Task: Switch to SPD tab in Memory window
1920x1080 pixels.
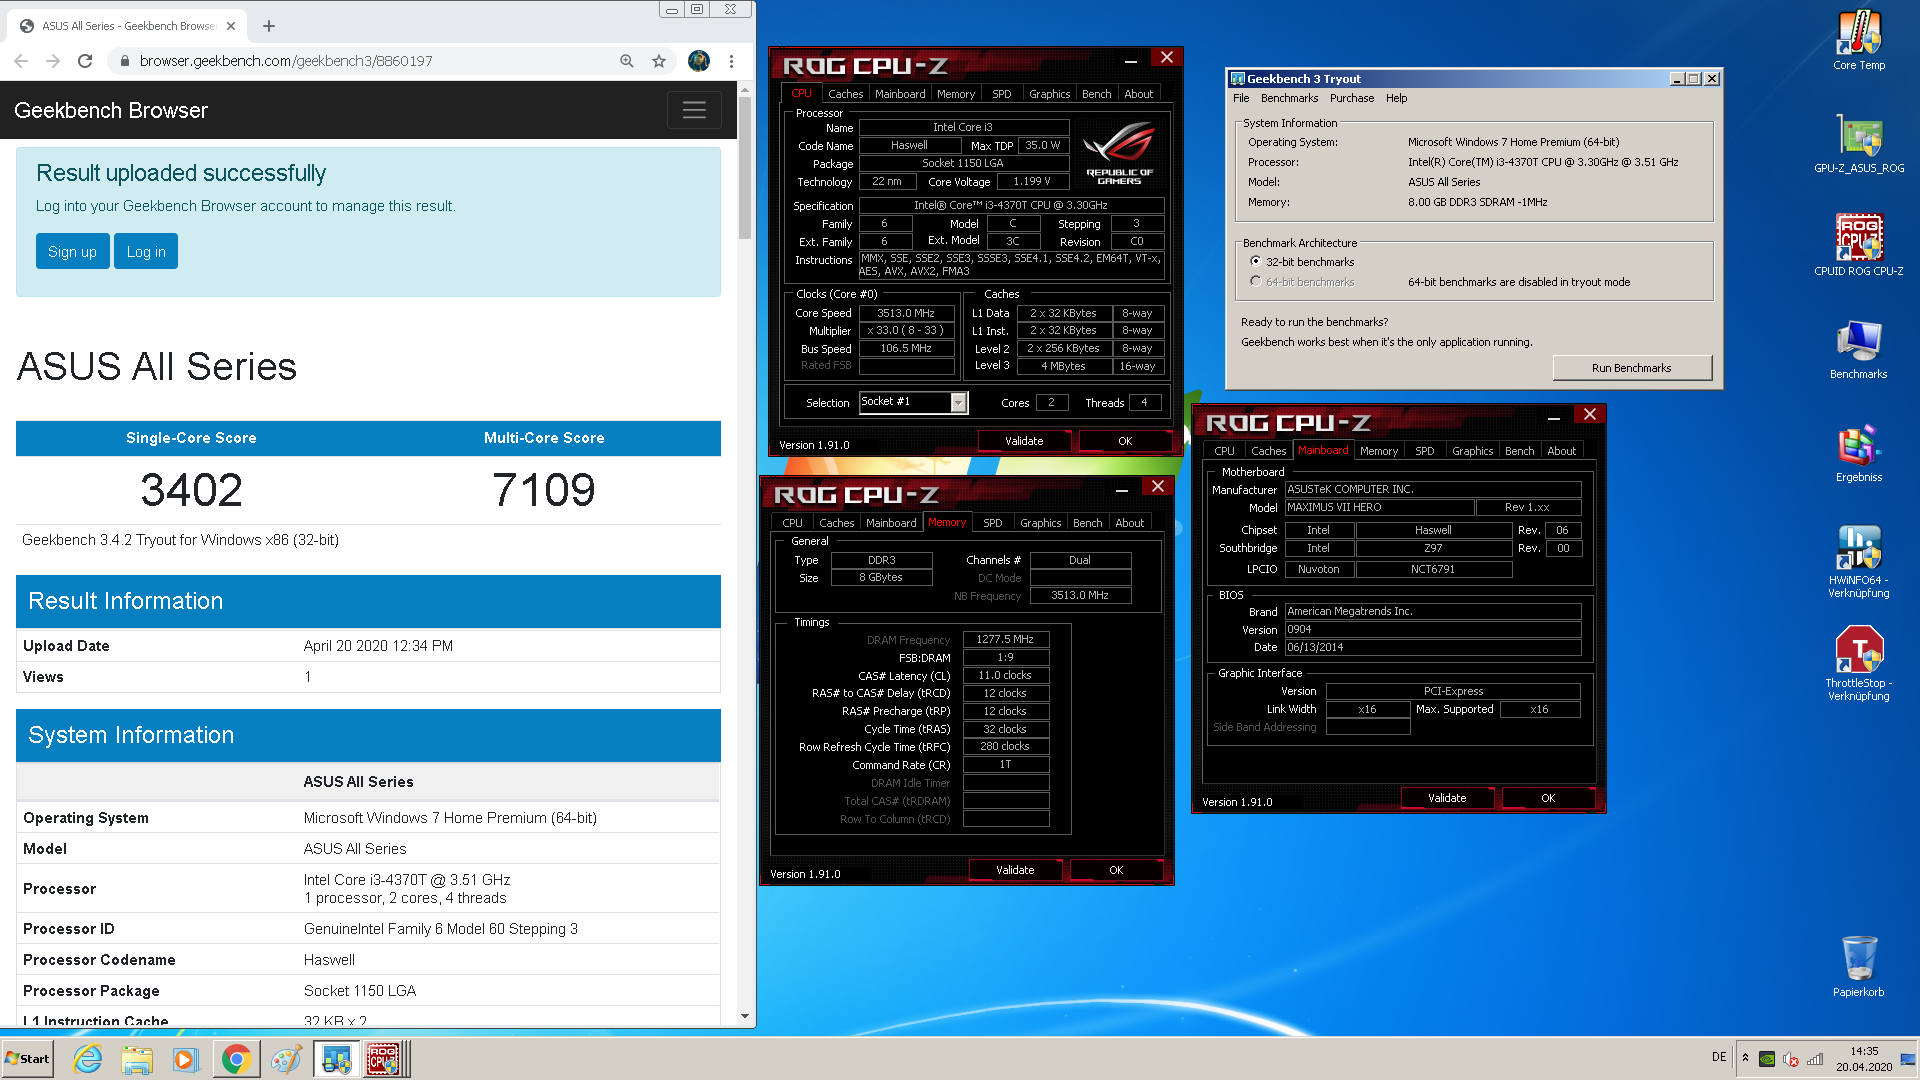Action: pos(992,523)
